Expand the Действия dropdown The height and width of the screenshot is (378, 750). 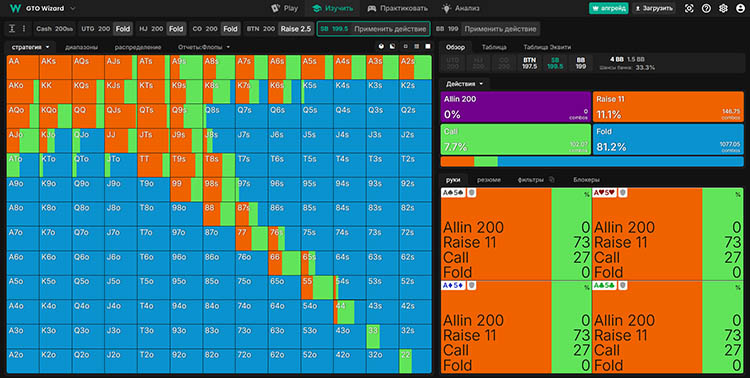click(x=464, y=84)
